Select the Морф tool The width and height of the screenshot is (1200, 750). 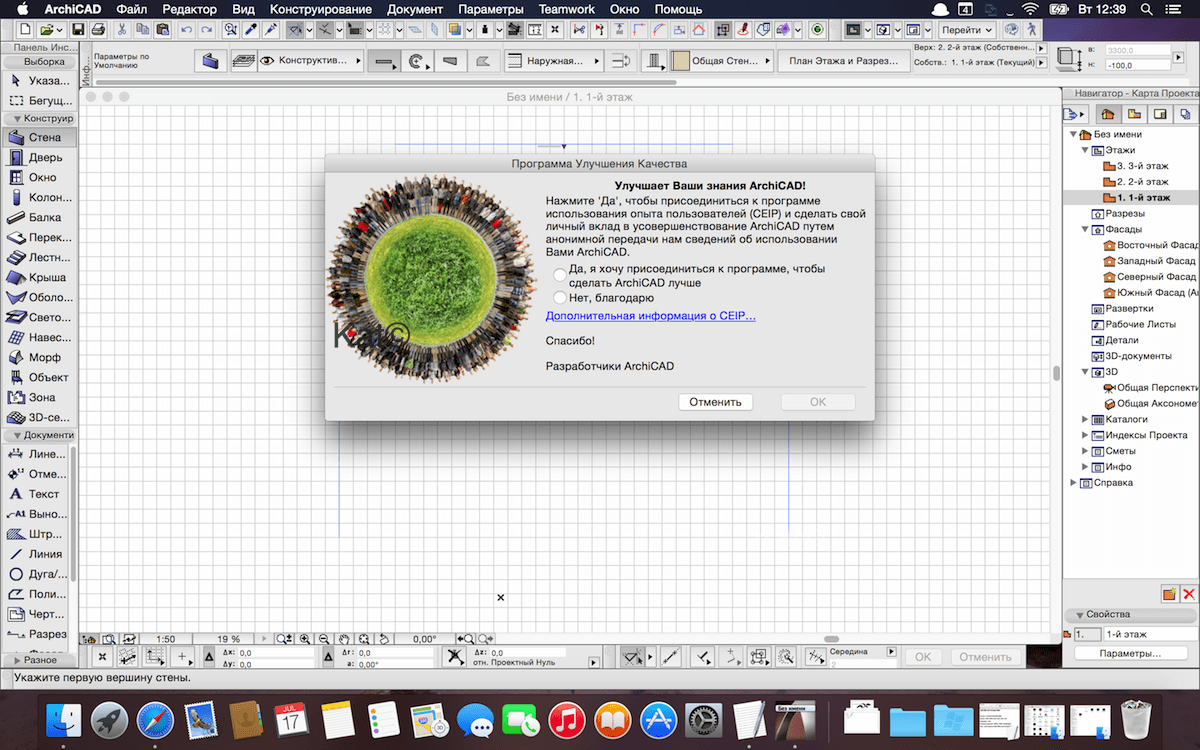click(38, 357)
